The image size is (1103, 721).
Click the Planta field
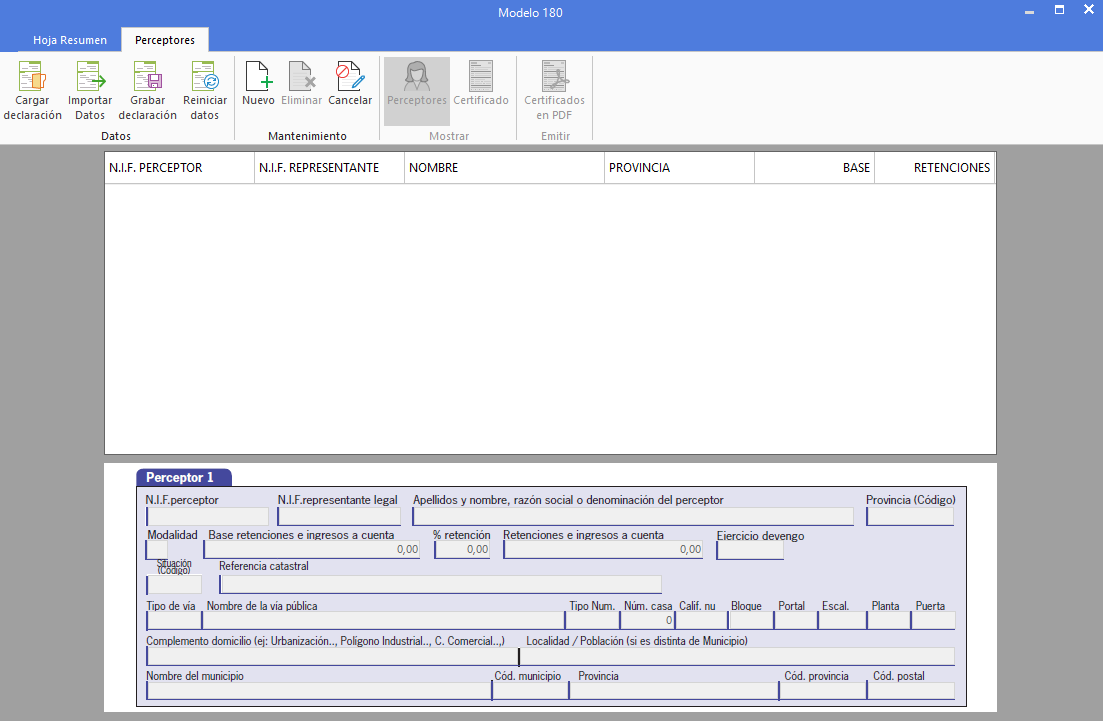(x=888, y=620)
